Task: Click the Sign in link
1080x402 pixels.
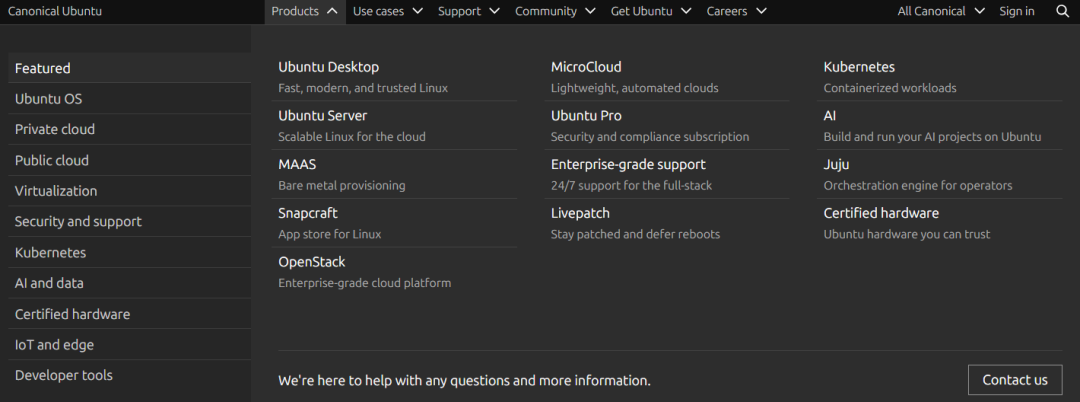Action: click(x=1017, y=12)
